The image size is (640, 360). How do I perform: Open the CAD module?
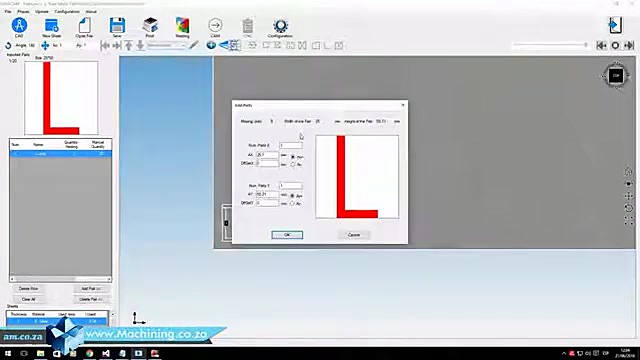pos(19,26)
